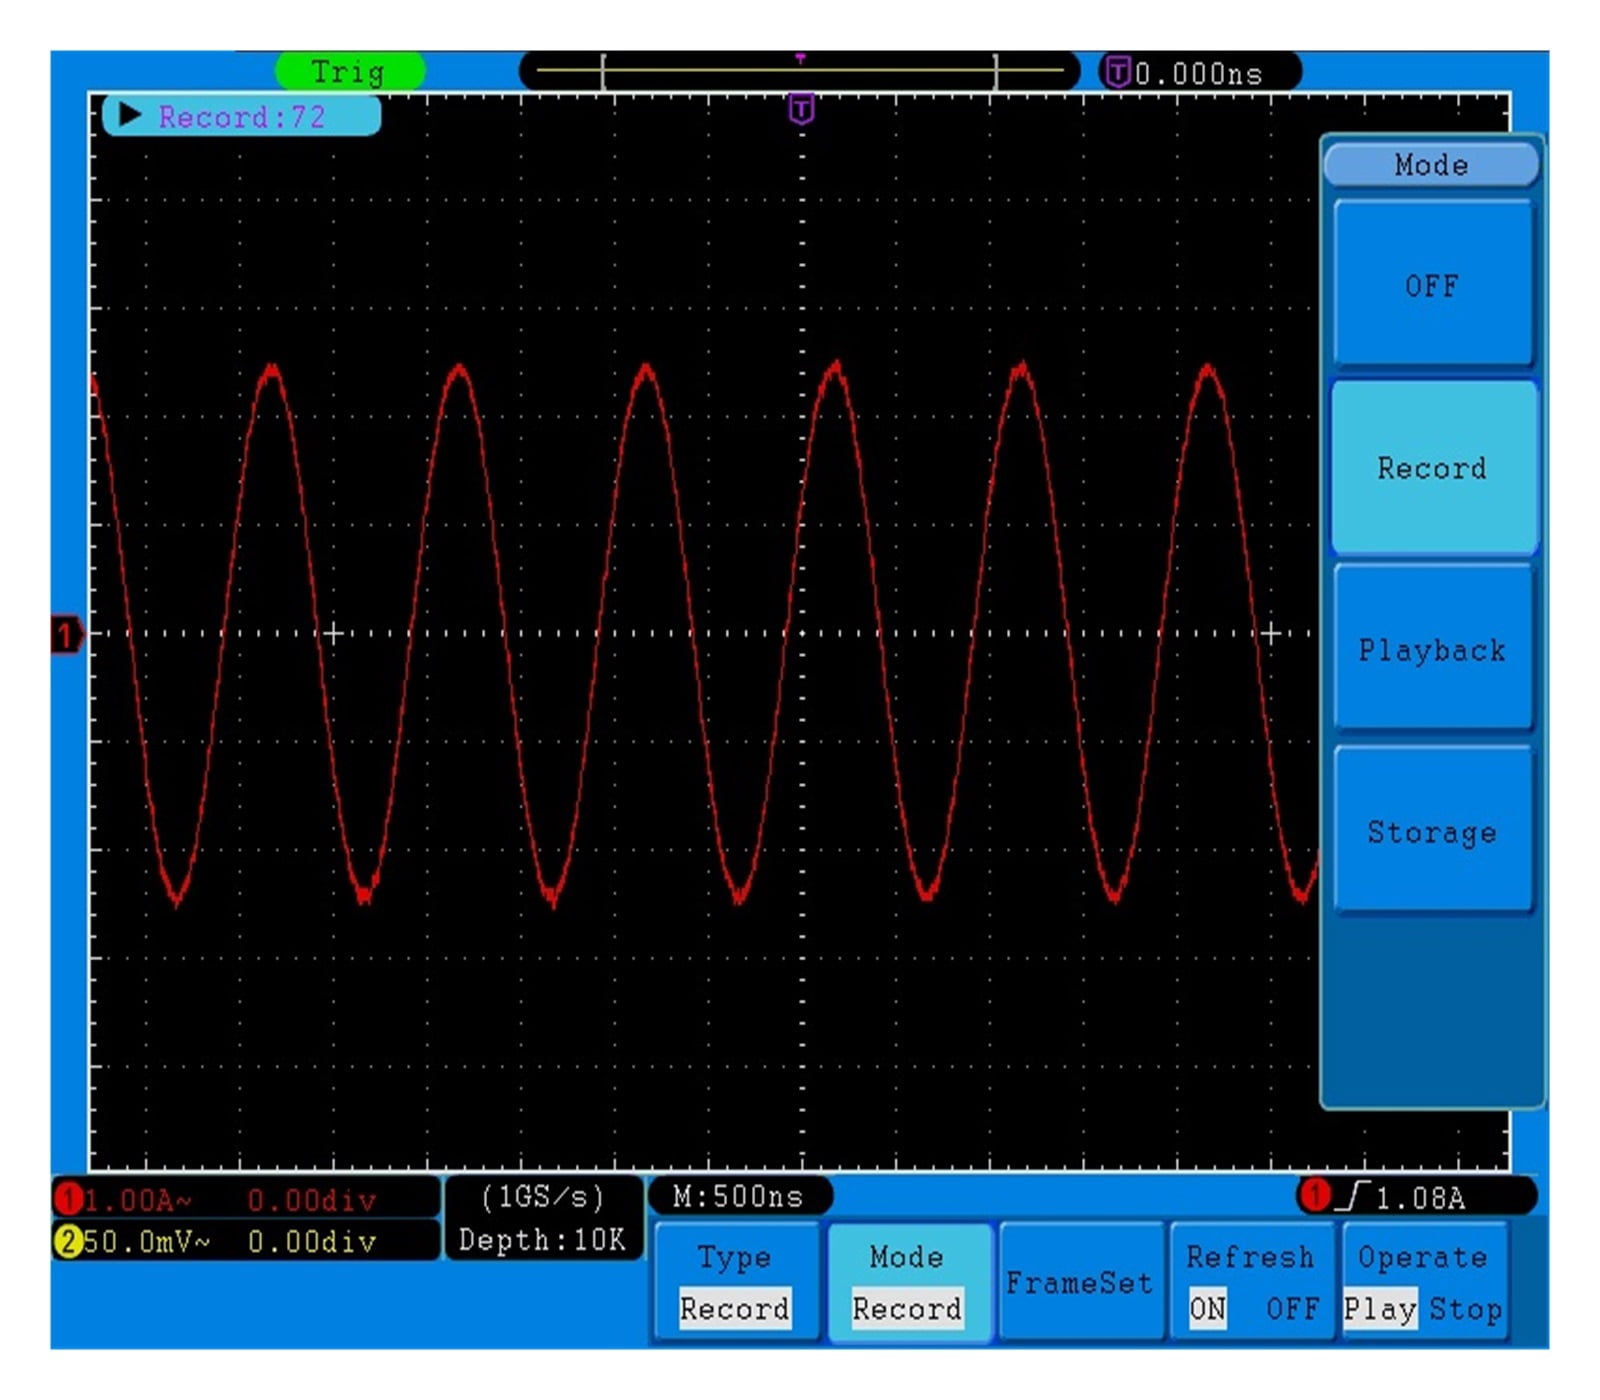
Task: Click the green Trig status indicator
Action: (349, 72)
